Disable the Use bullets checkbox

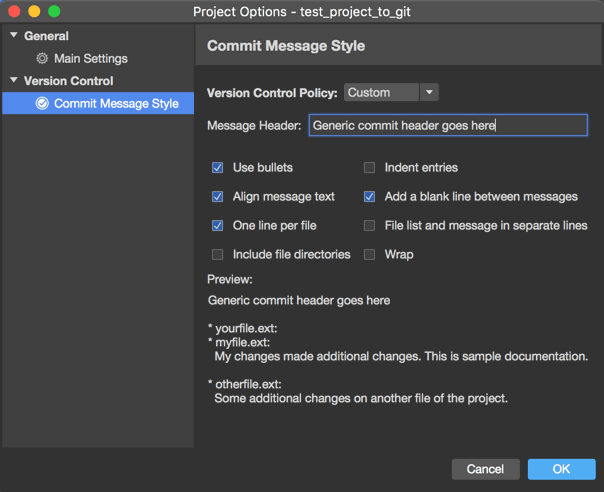218,168
